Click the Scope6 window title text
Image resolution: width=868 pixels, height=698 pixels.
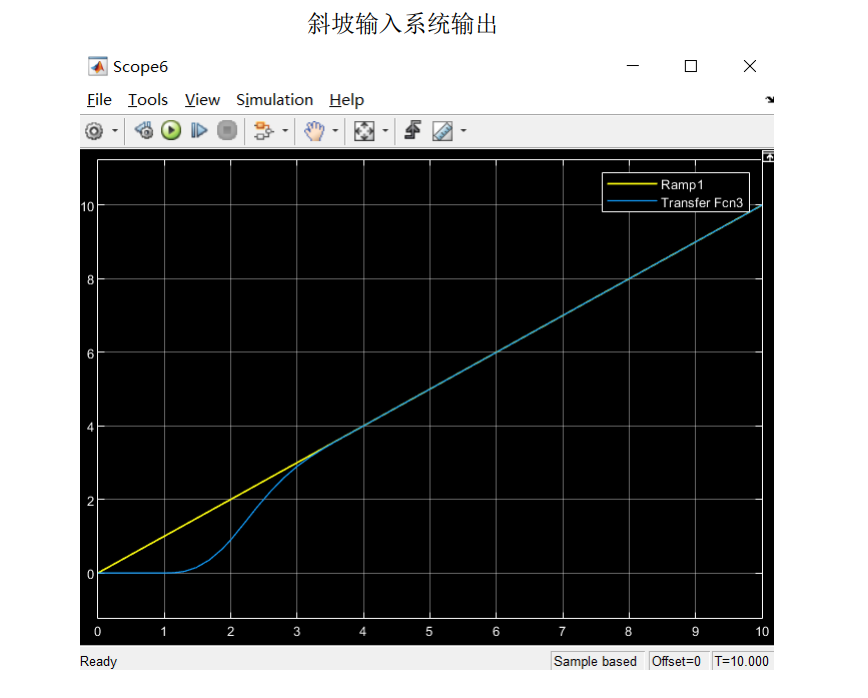[140, 67]
